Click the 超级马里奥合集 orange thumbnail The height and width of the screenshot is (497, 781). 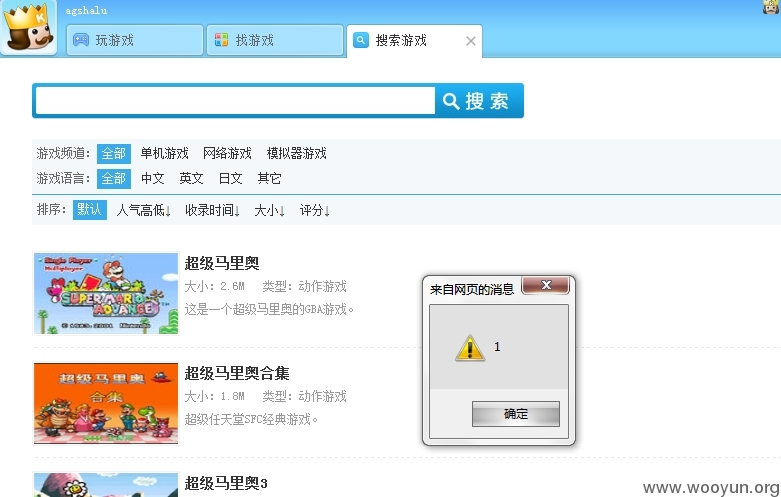pyautogui.click(x=106, y=403)
